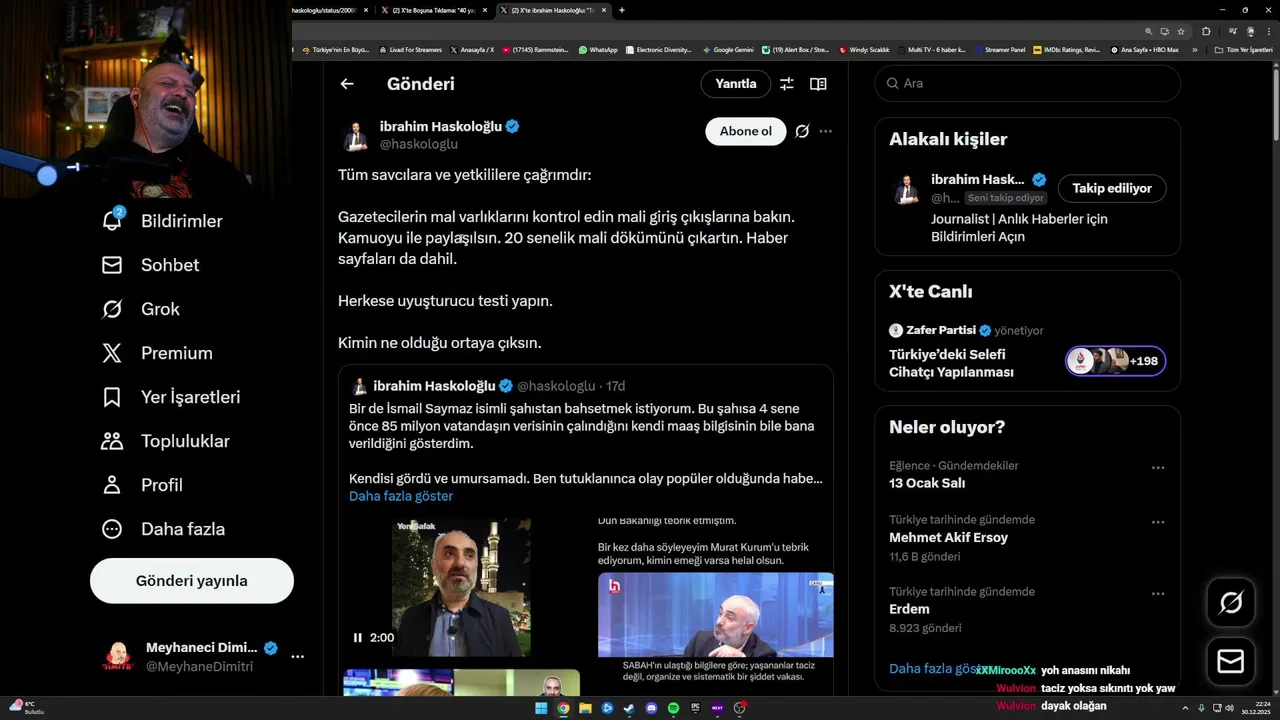Open Chrome from the taskbar

tap(563, 708)
